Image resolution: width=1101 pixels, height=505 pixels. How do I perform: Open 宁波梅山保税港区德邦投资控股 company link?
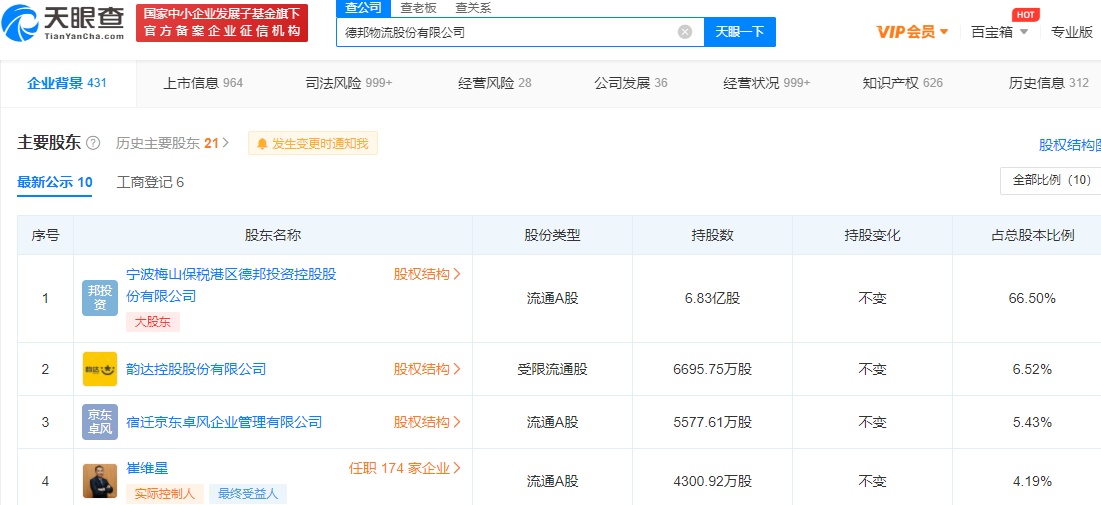click(x=230, y=285)
